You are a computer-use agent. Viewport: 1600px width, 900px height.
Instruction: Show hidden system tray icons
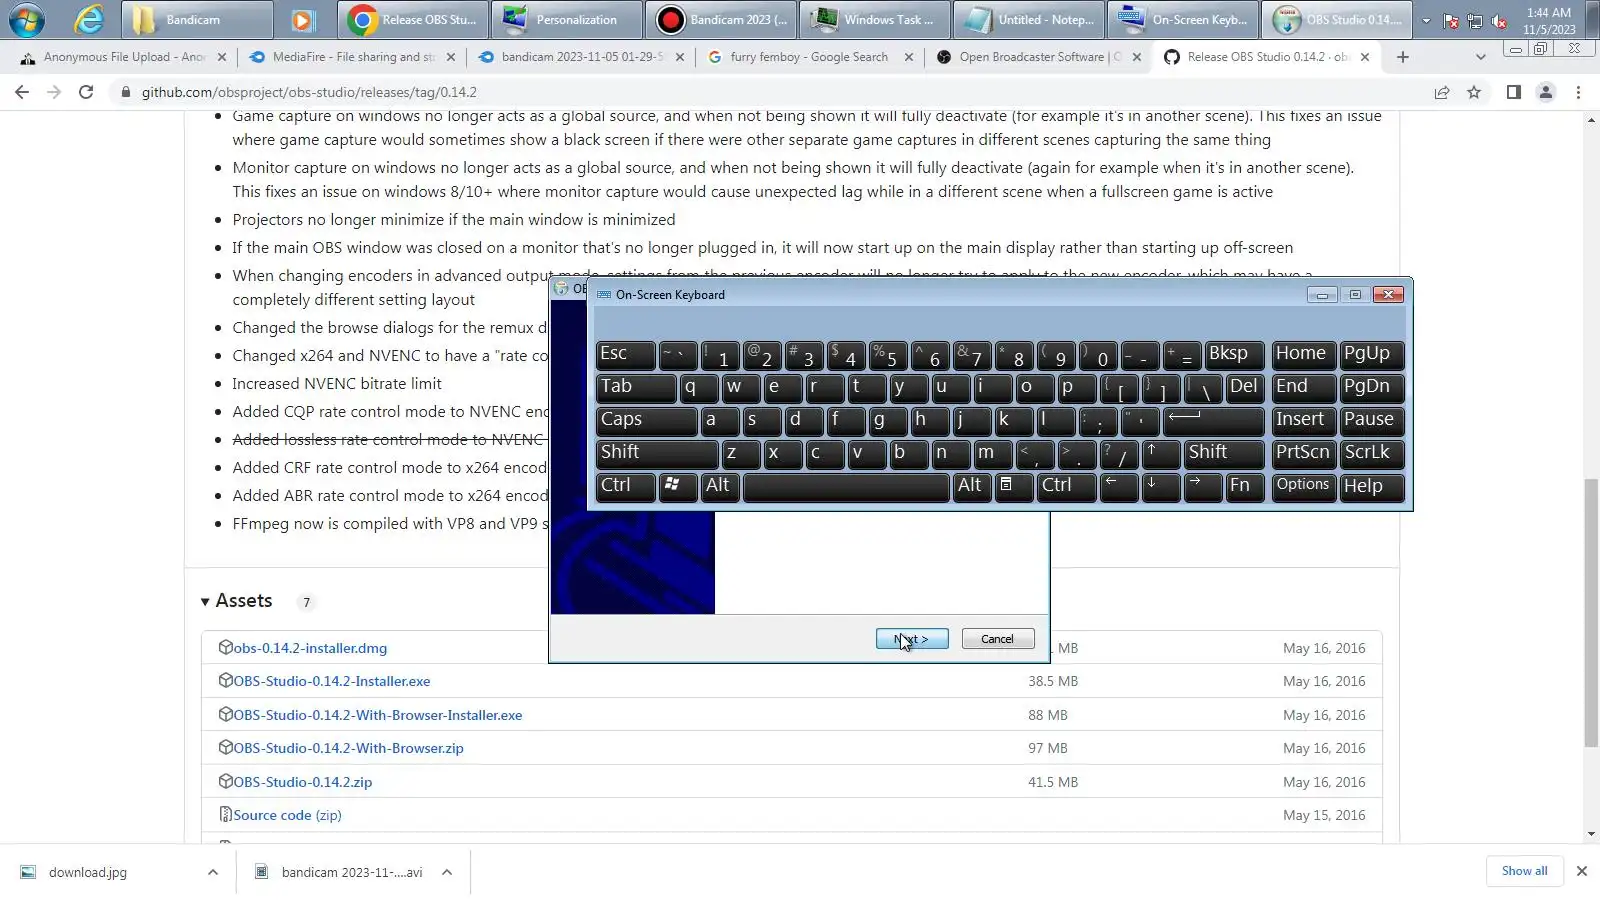[x=1426, y=21]
